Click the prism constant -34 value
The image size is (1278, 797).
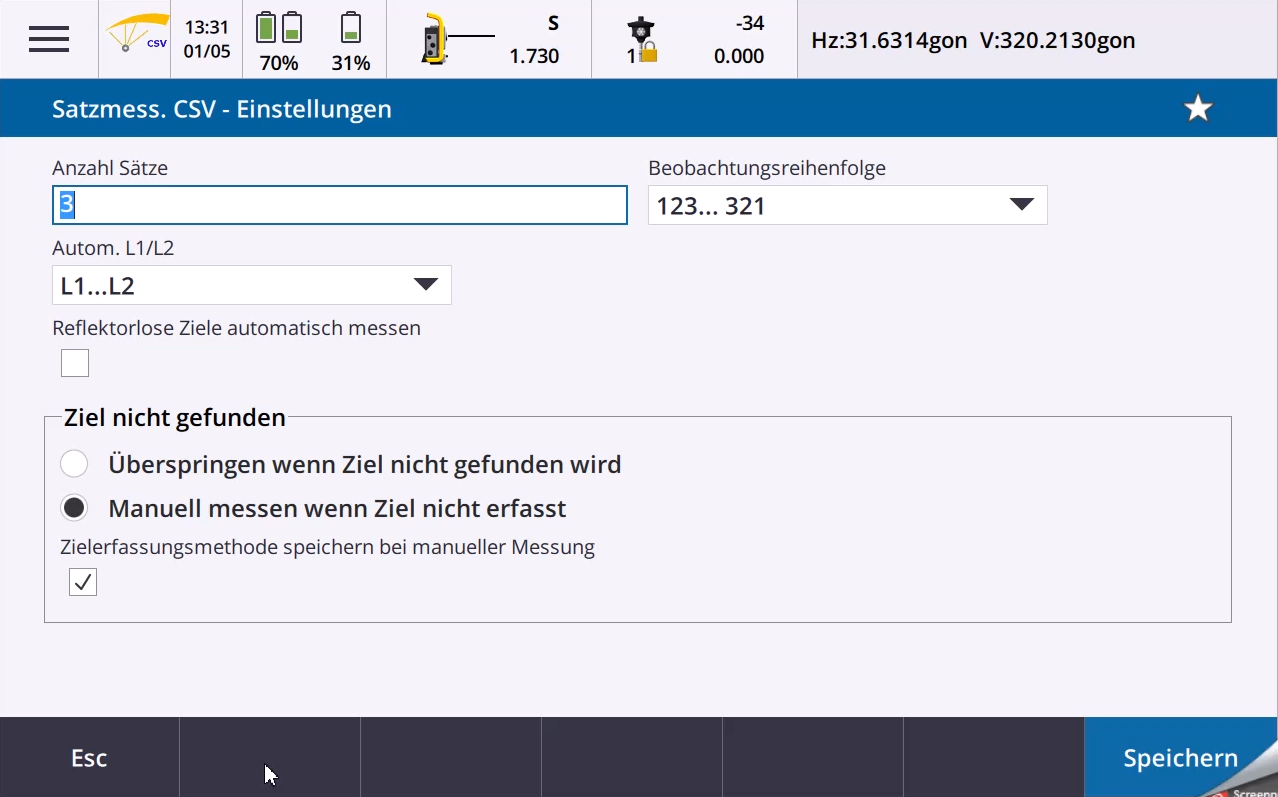(x=749, y=24)
